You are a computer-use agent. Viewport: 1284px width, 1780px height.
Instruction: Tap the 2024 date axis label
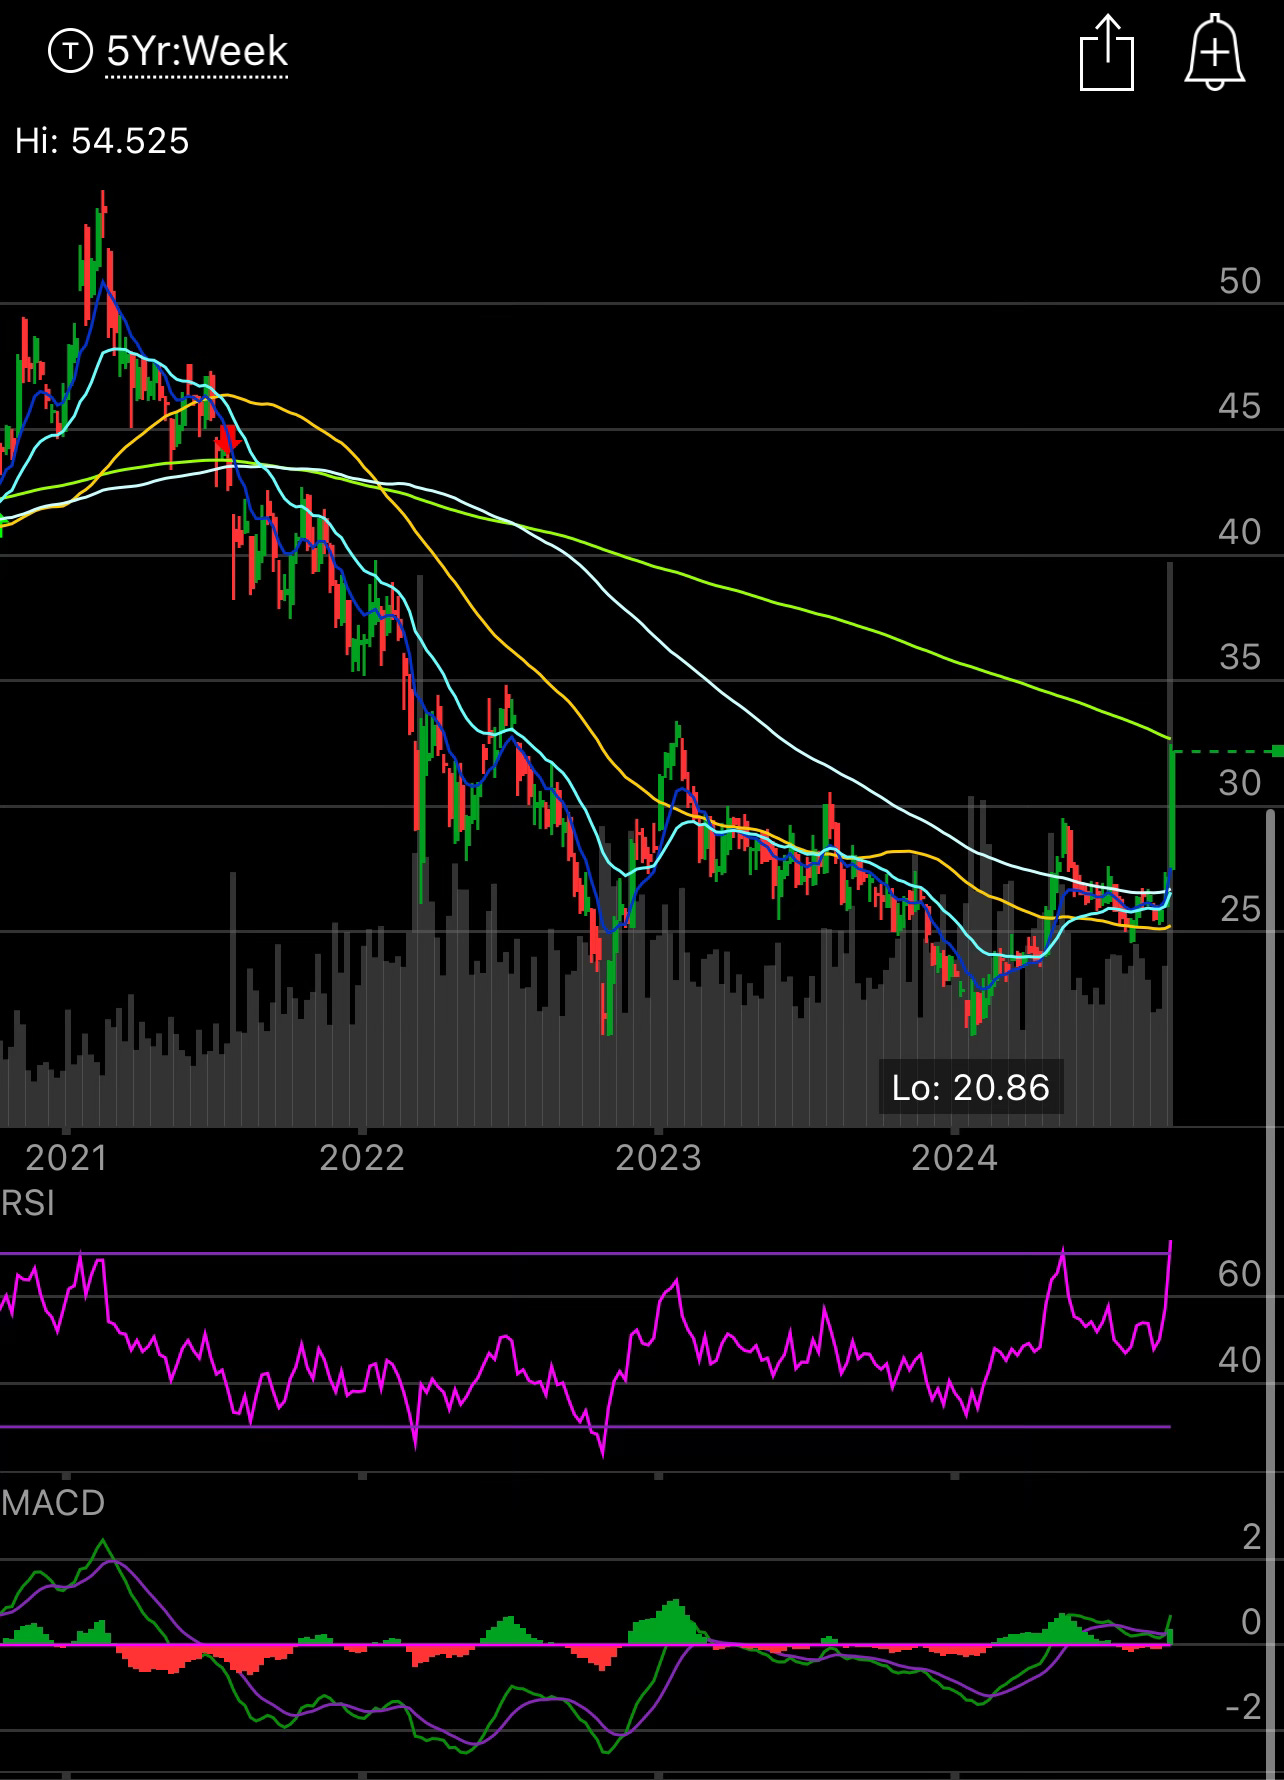tap(955, 1158)
